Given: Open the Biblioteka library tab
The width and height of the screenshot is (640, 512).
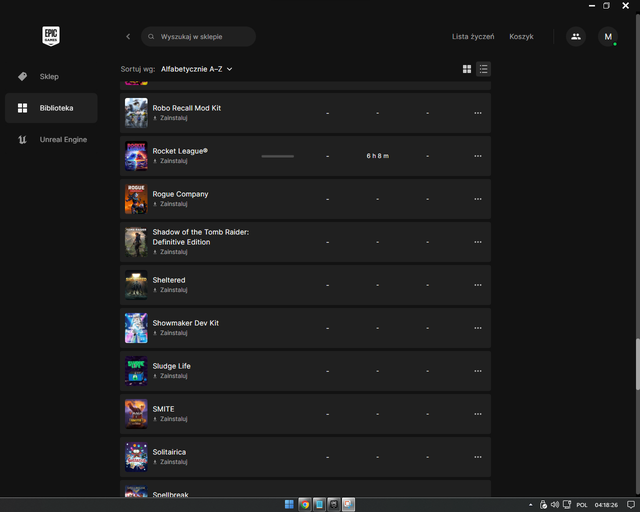Looking at the screenshot, I should pyautogui.click(x=51, y=108).
